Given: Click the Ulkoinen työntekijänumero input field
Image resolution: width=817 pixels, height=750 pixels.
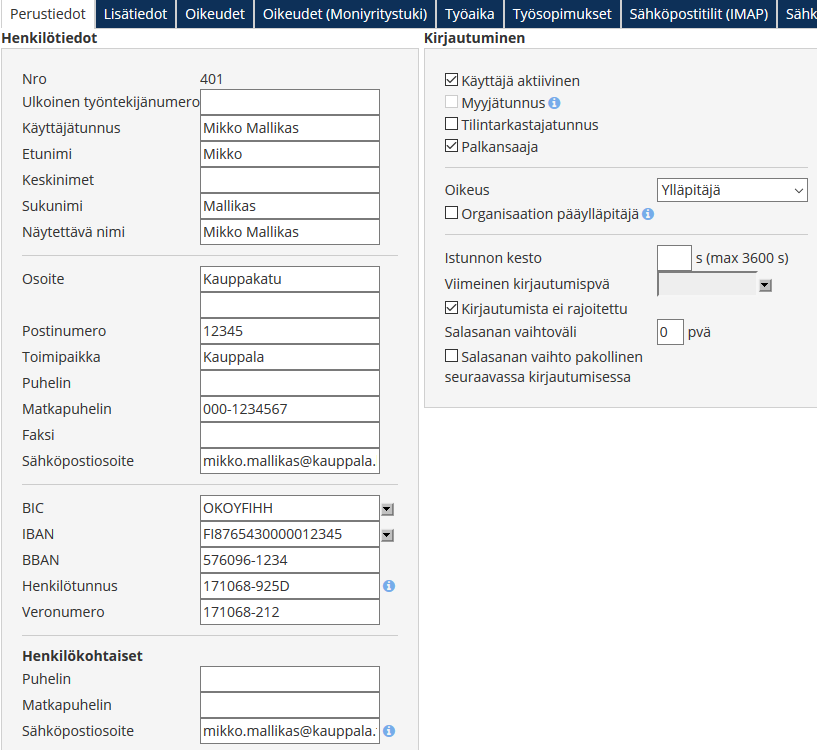Looking at the screenshot, I should click(x=290, y=102).
